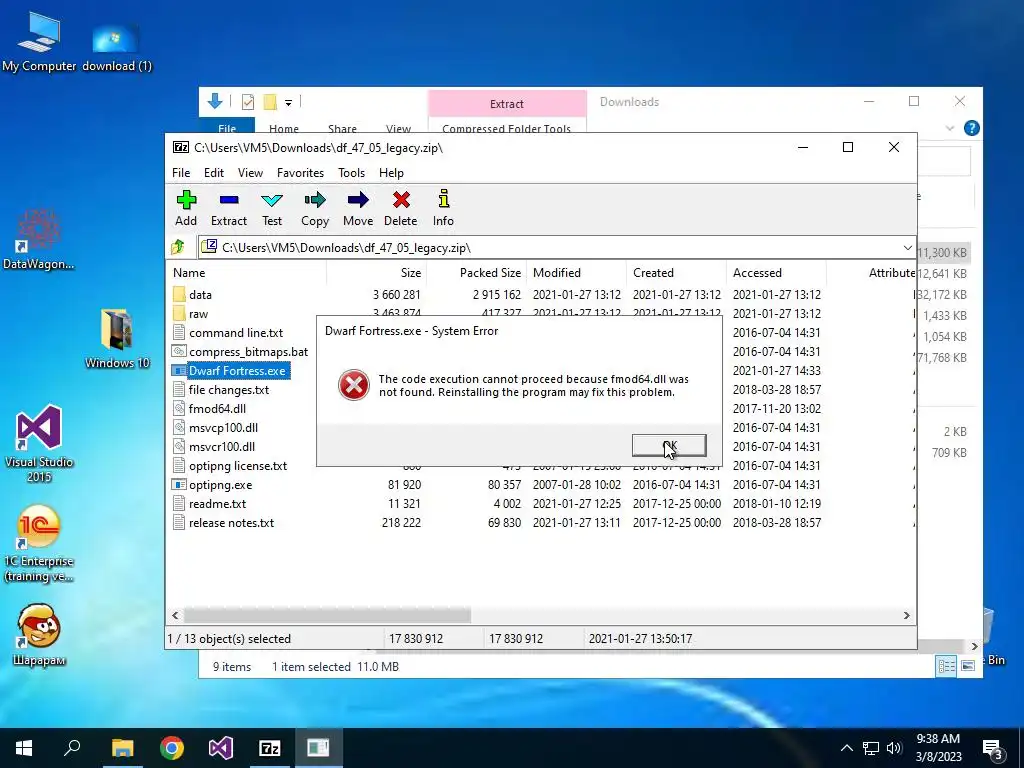
Task: Select file changes.txt
Action: click(229, 390)
